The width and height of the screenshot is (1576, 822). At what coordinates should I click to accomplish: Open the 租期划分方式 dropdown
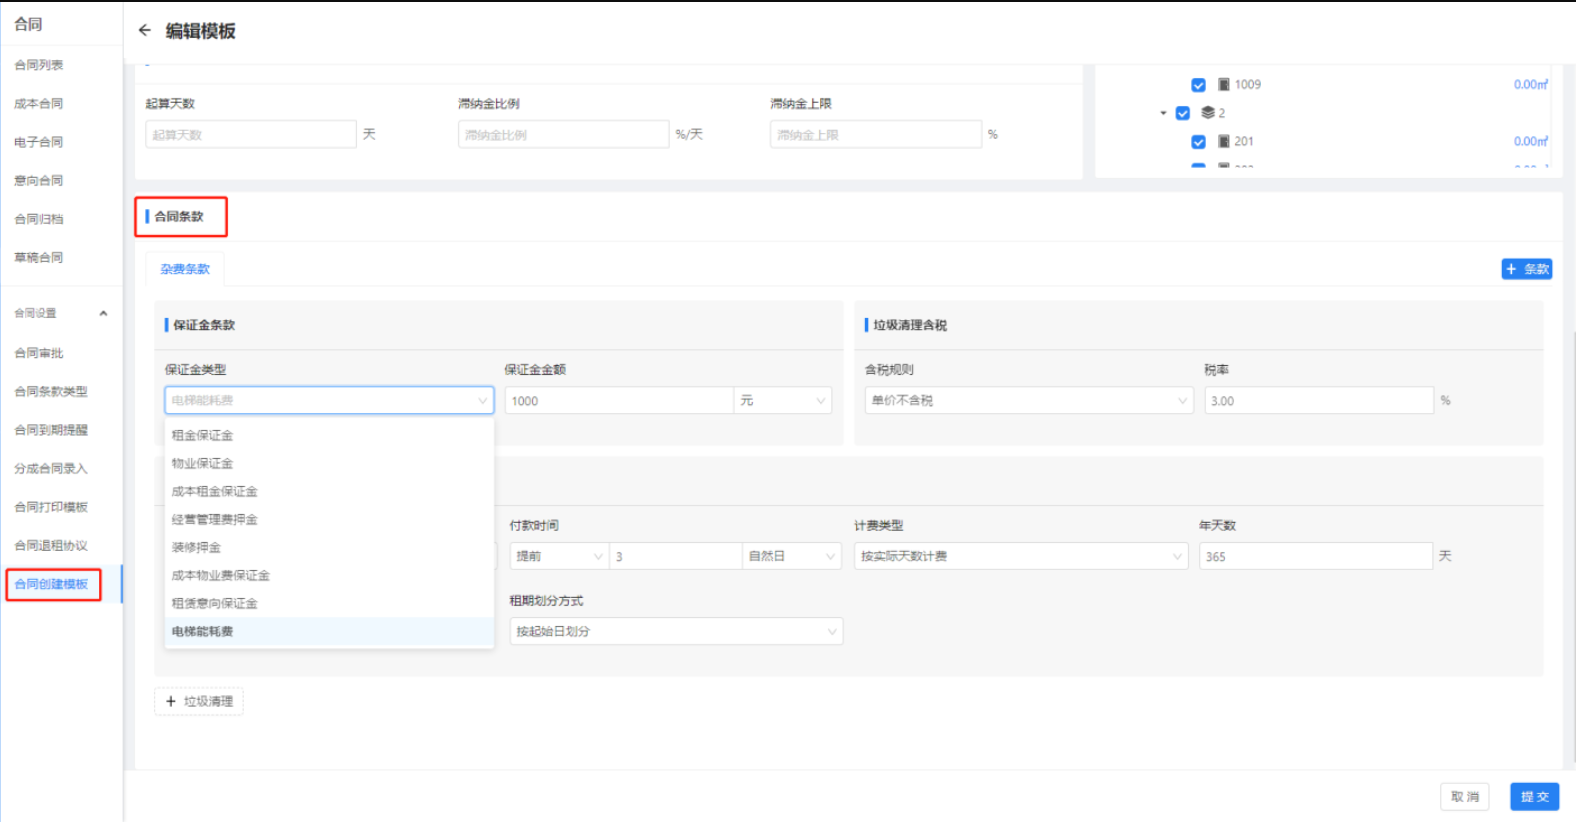pyautogui.click(x=675, y=632)
